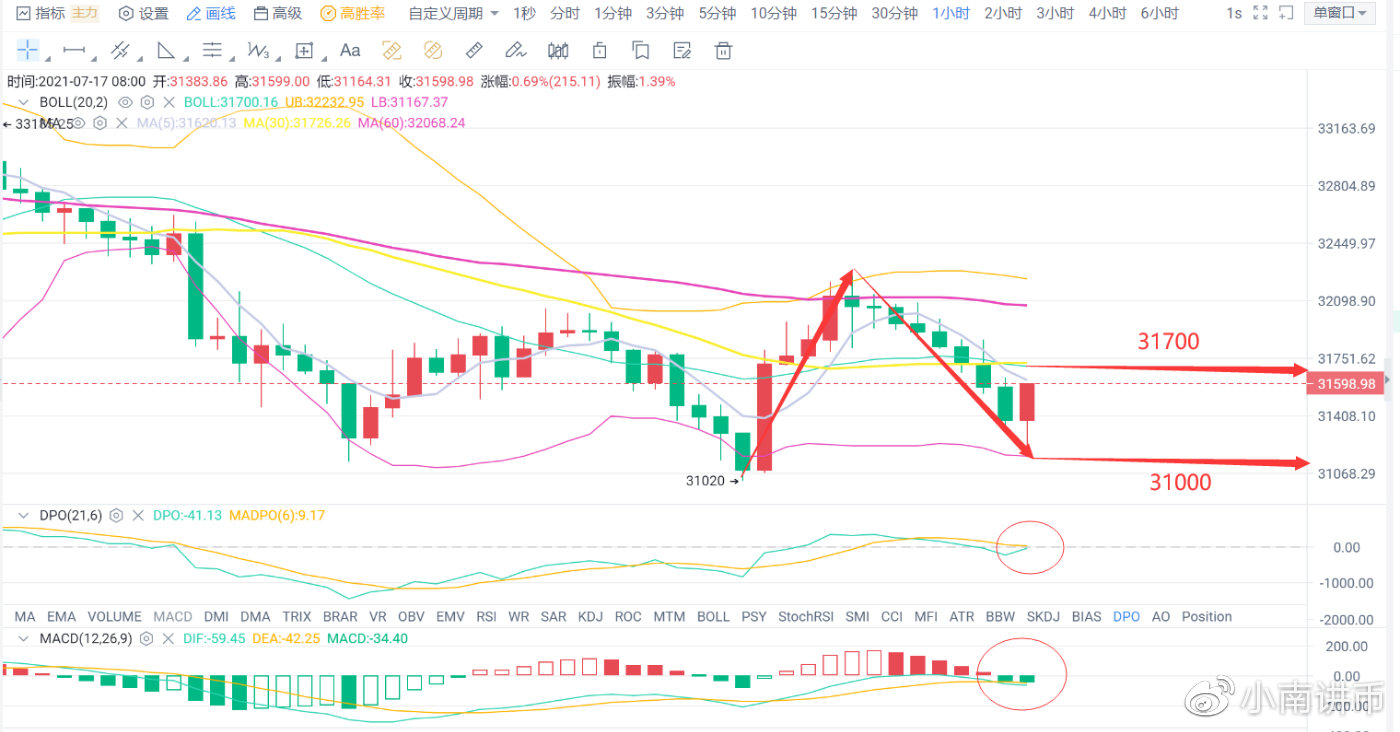
Task: Select the horizontal levels lines tool
Action: coord(212,50)
